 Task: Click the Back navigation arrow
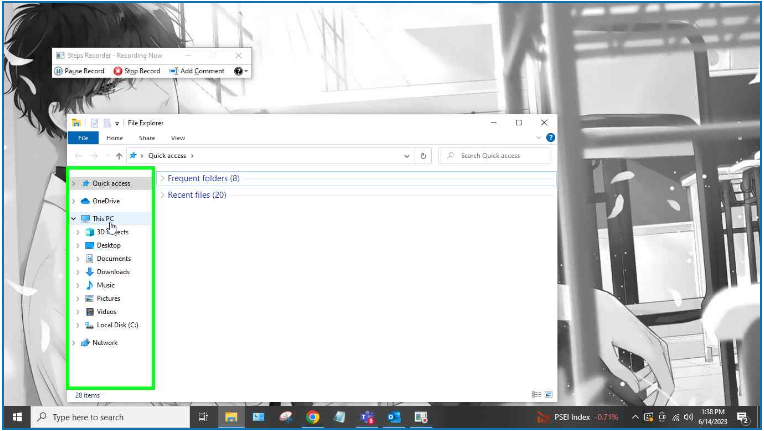point(78,156)
